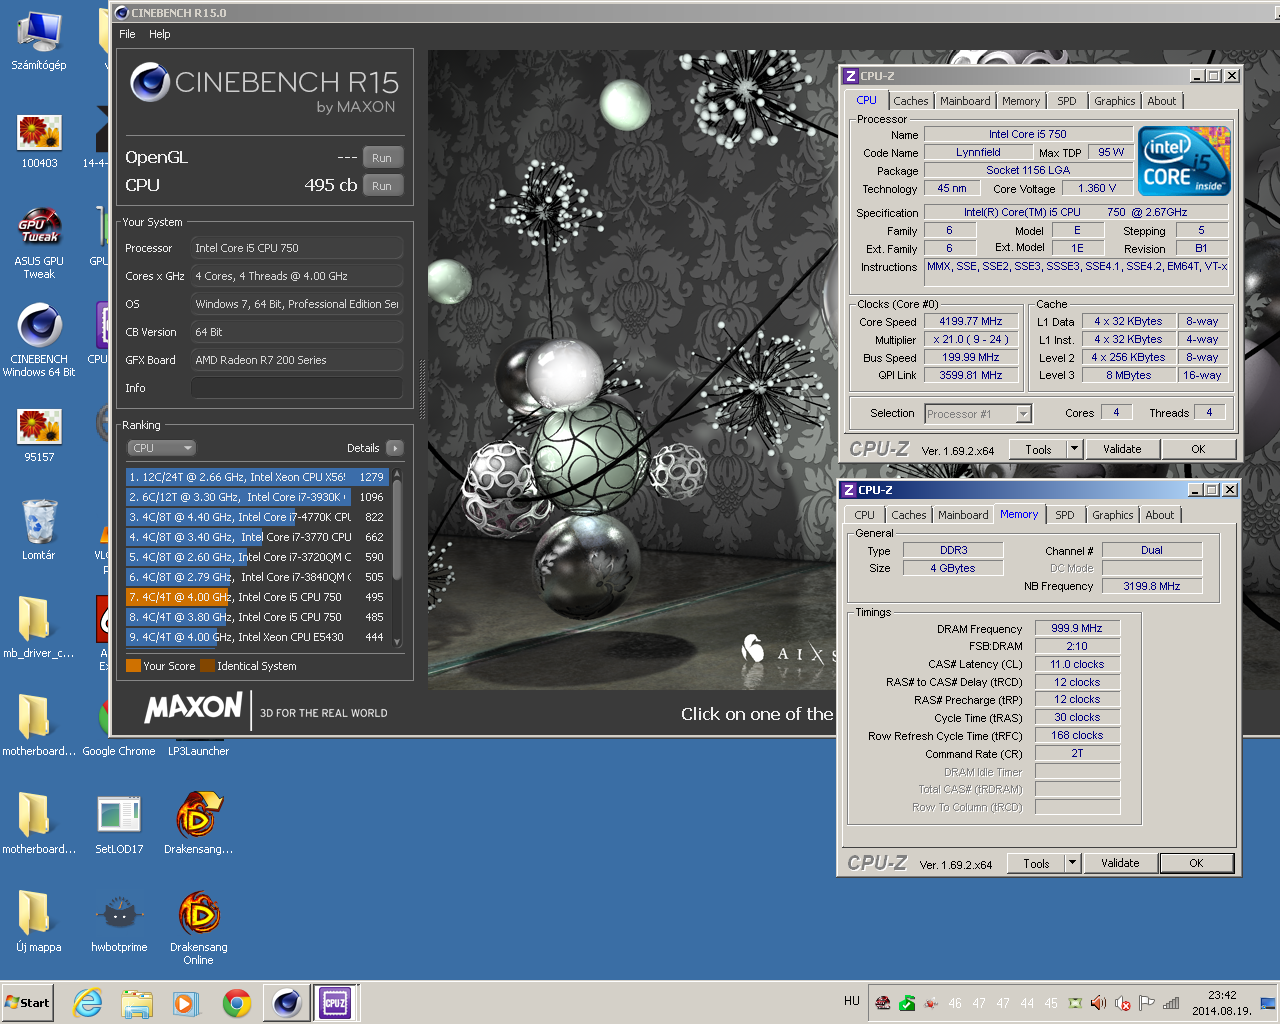The height and width of the screenshot is (1024, 1280).
Task: Click ranking list scrollbar up arrow
Action: [397, 473]
